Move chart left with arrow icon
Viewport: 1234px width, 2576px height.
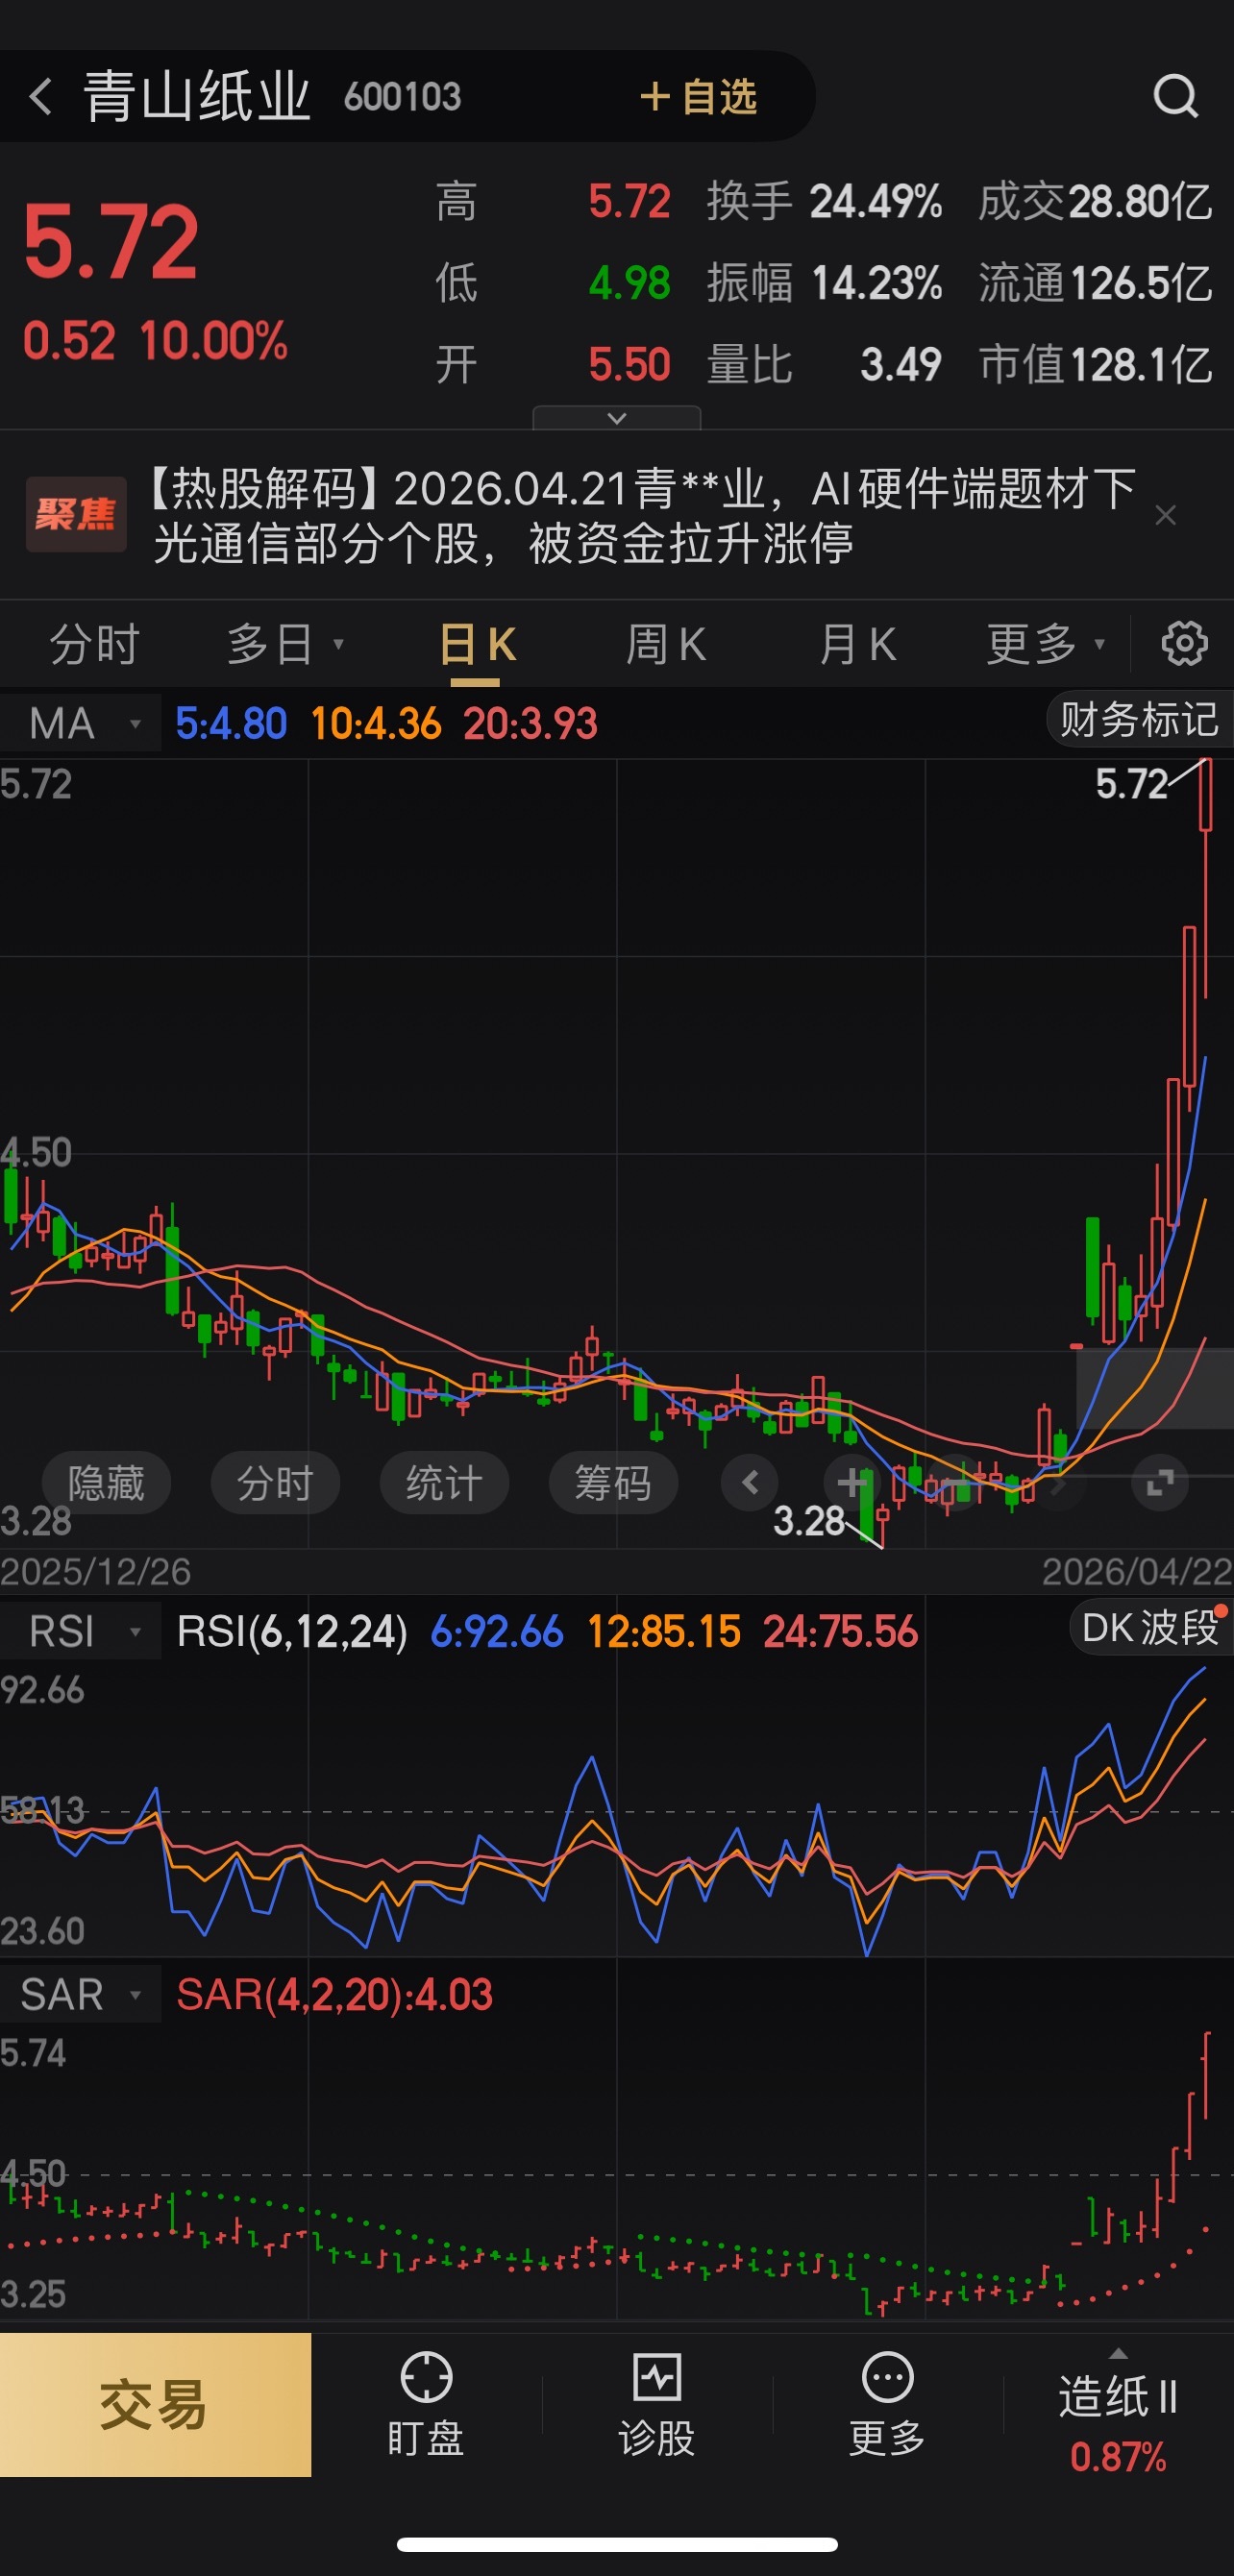click(x=750, y=1482)
